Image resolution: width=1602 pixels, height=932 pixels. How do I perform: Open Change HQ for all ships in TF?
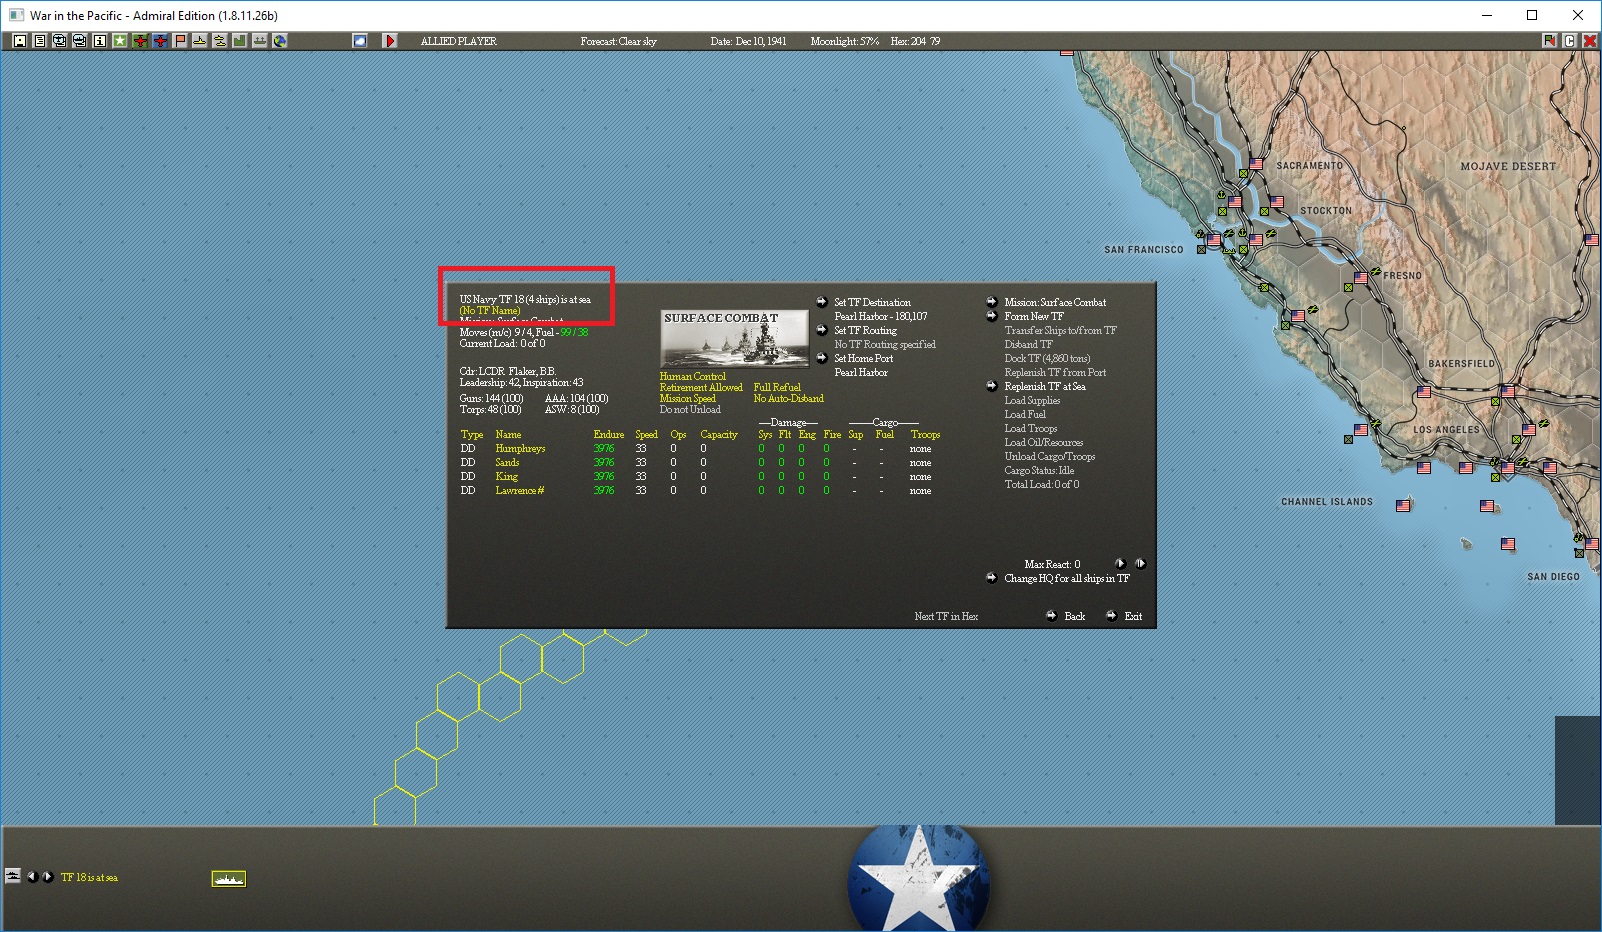tap(1067, 578)
